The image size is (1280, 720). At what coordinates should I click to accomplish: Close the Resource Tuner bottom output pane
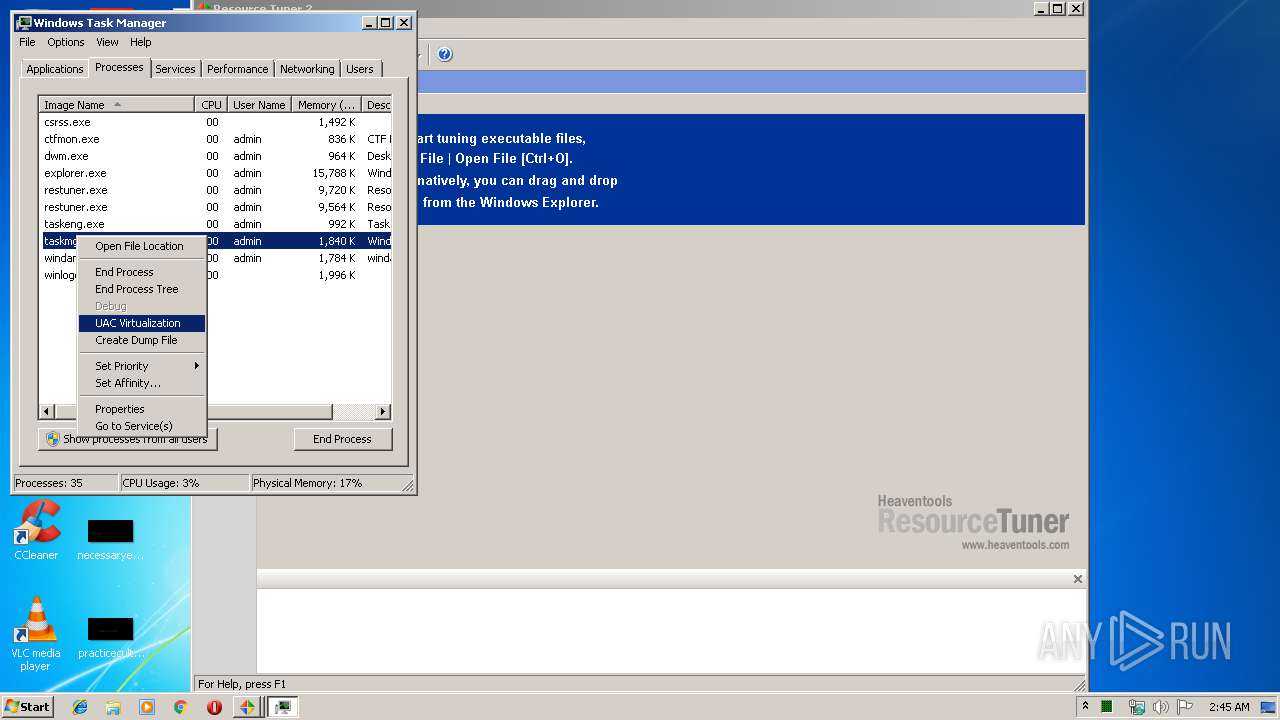tap(1078, 579)
